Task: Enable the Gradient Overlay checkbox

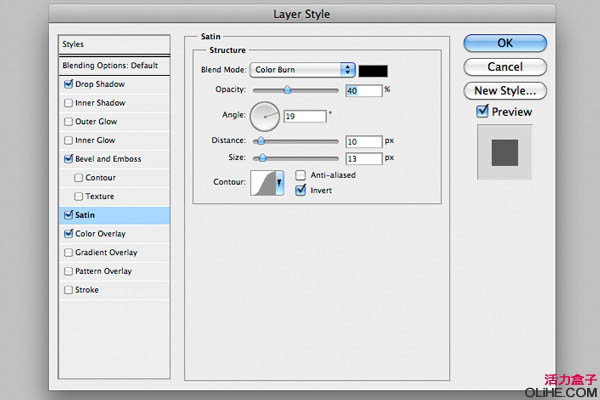Action: click(68, 252)
